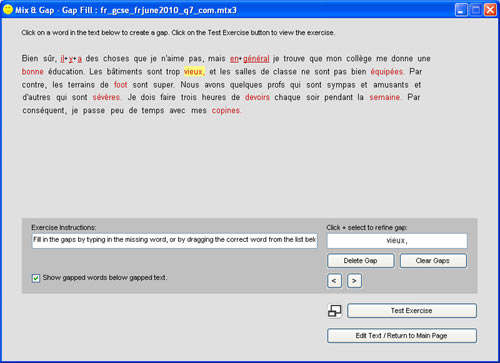Image resolution: width=500 pixels, height=363 pixels.
Task: Click the word bâtiments to create gap
Action: pos(124,72)
